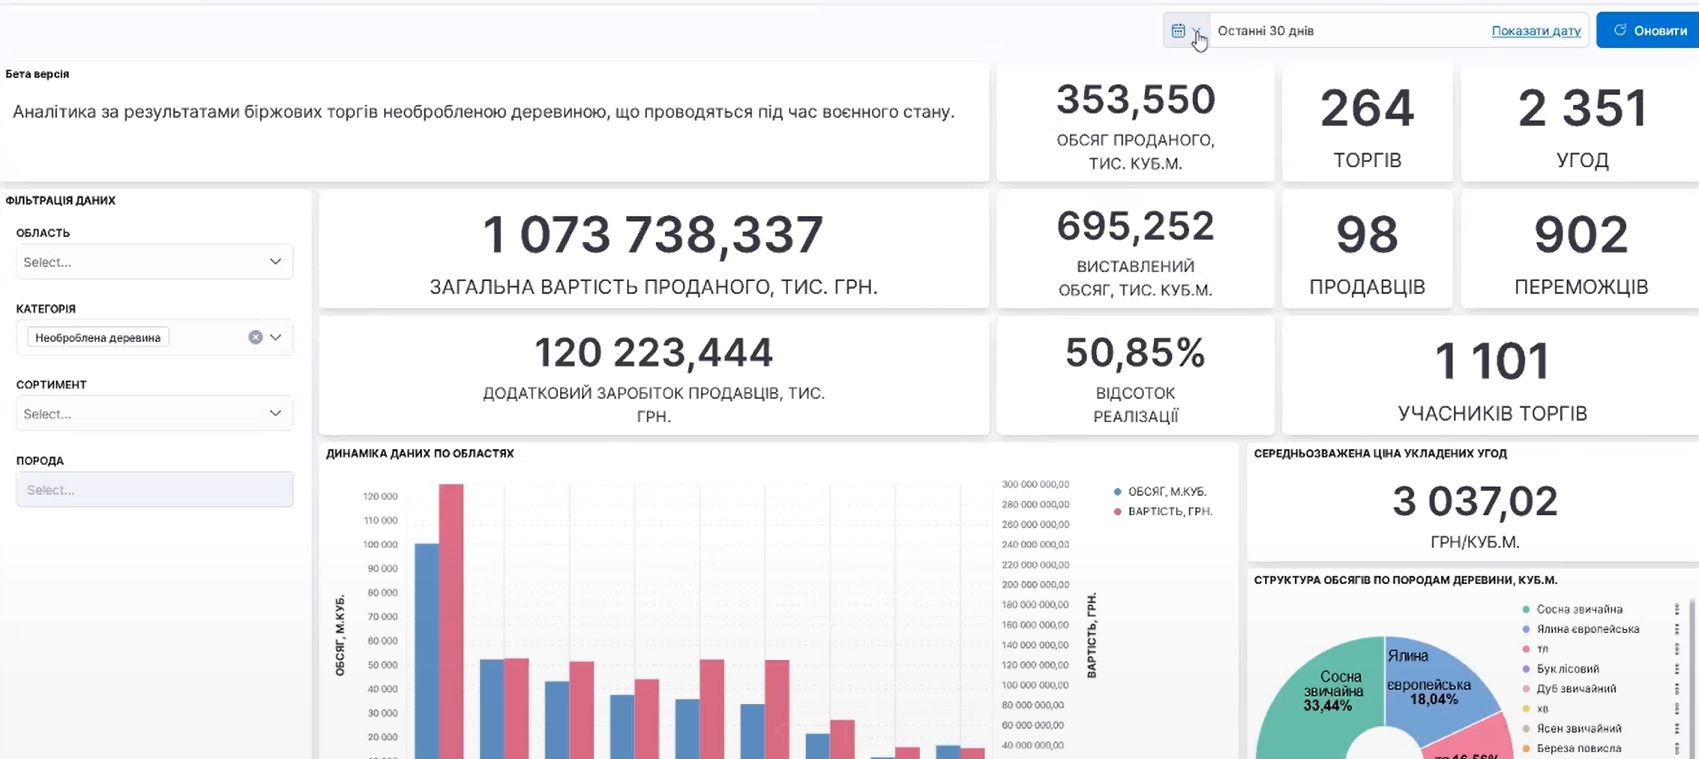Open options menu for Ялина європейська legend

[x=1677, y=629]
